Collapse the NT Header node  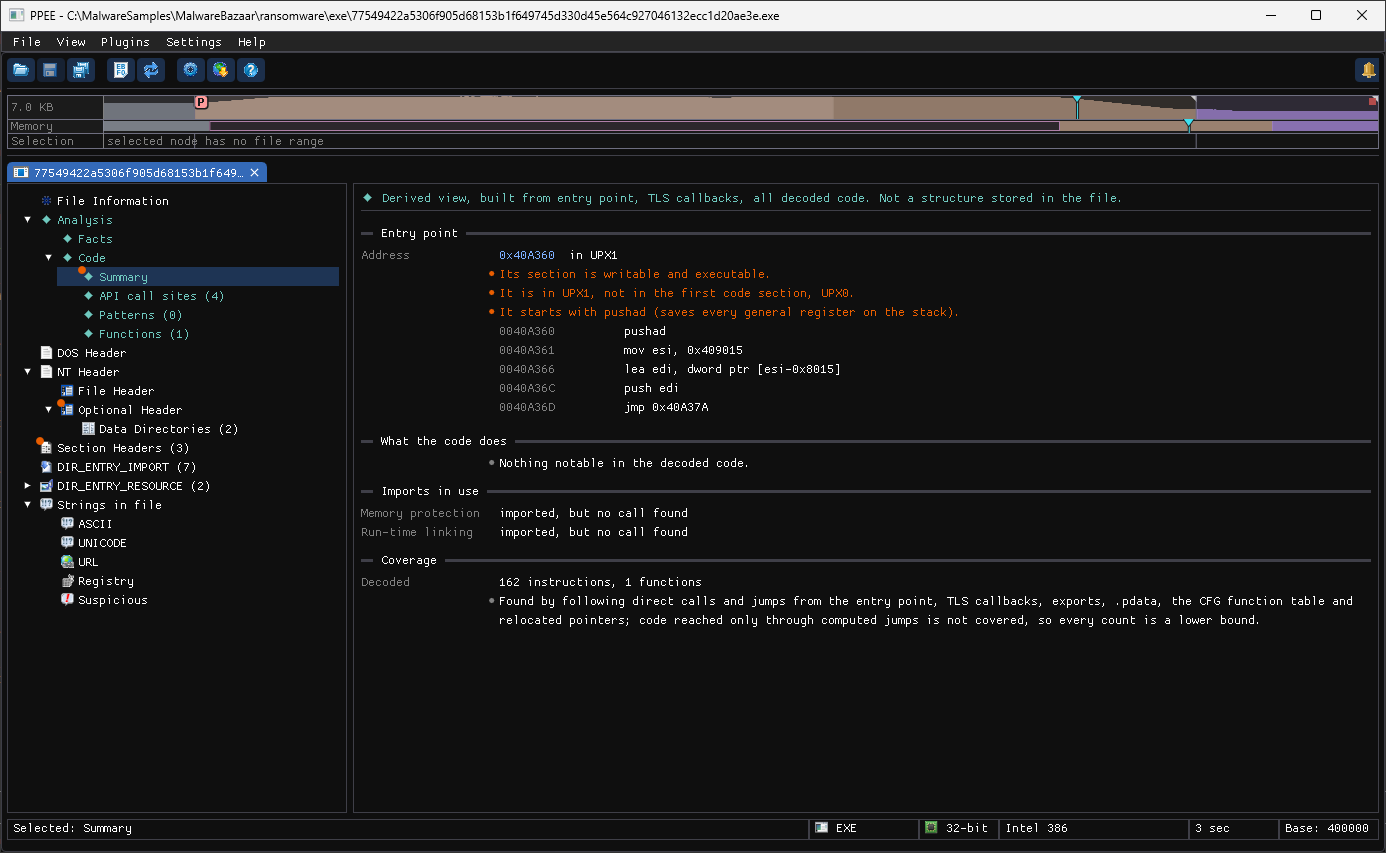[x=28, y=372]
